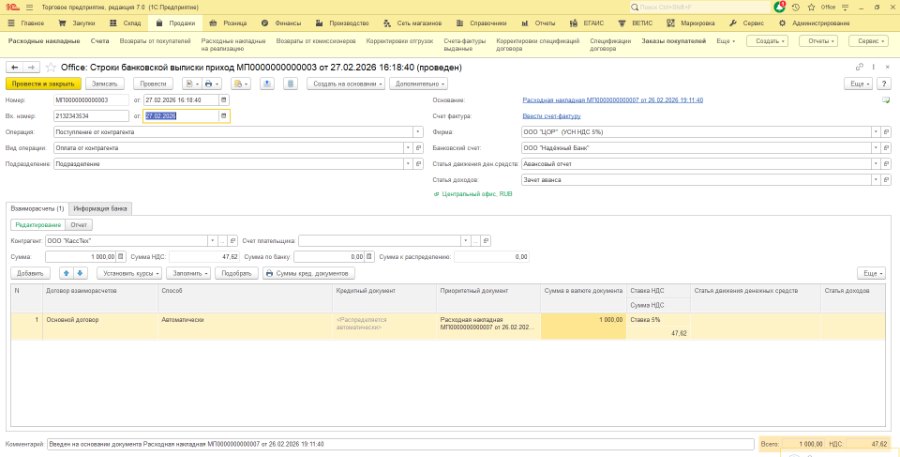Move the row up with the blue arrow
This screenshot has height=457, width=900.
[67, 273]
